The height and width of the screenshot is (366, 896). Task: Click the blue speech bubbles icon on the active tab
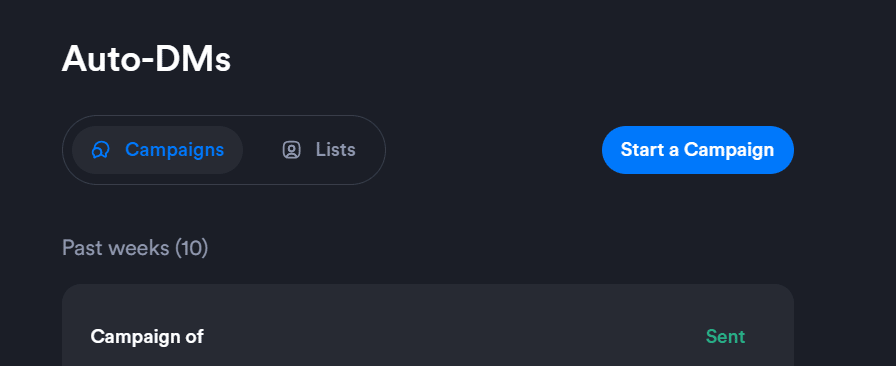(101, 150)
